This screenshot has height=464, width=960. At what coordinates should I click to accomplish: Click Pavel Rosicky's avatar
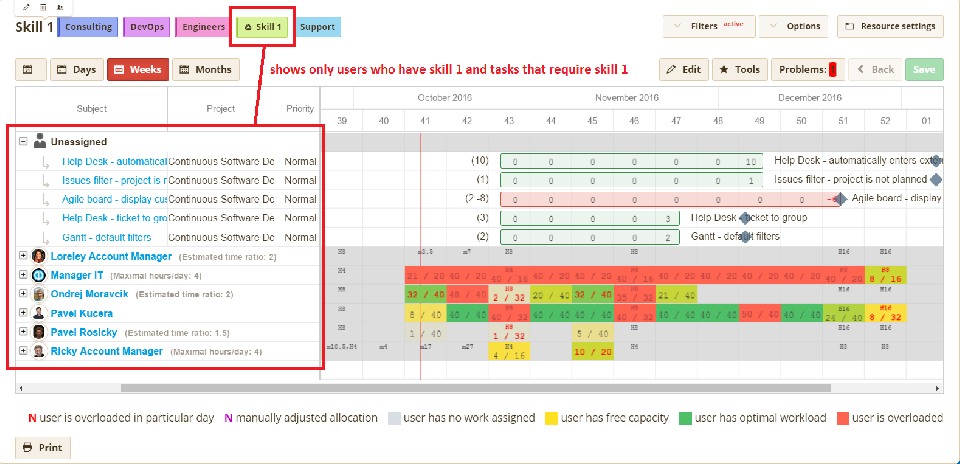39,332
